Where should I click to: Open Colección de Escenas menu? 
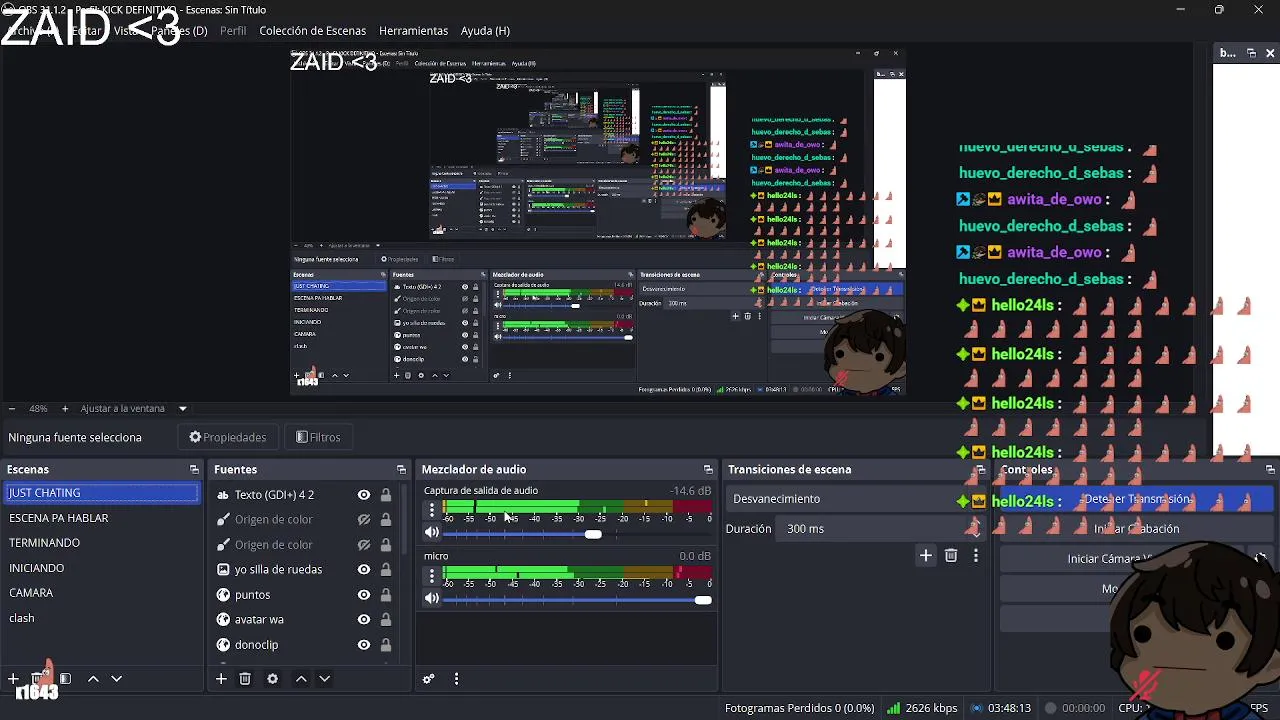[312, 31]
